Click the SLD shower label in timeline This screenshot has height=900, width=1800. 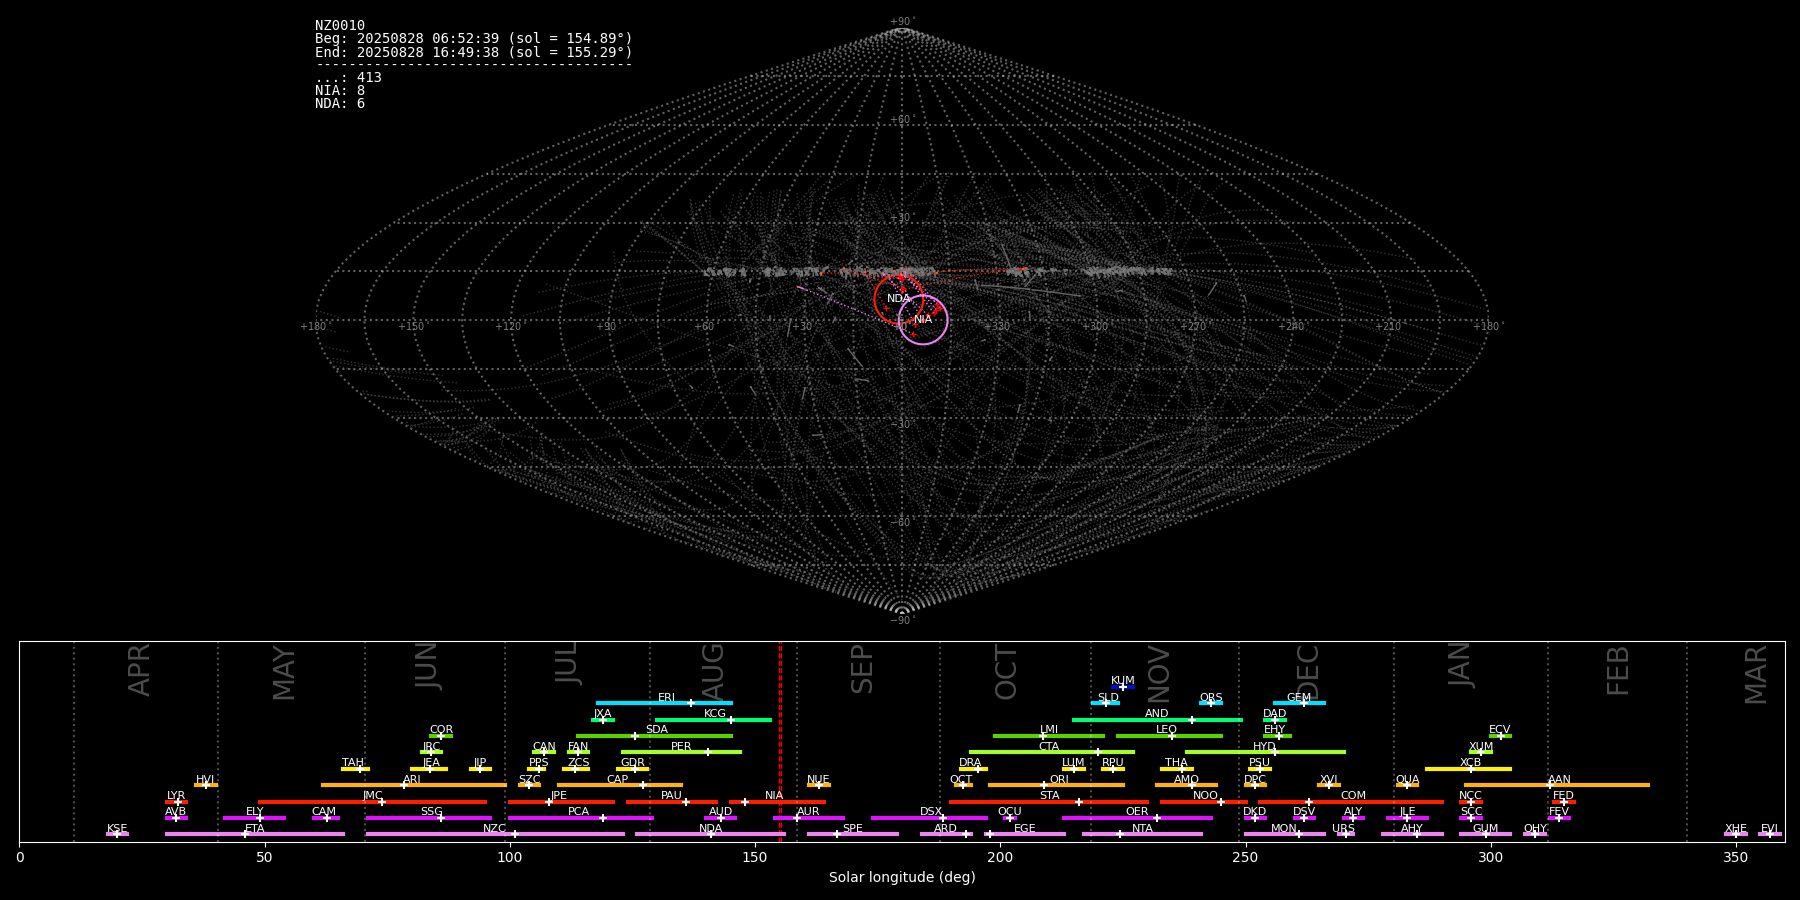(x=1108, y=698)
